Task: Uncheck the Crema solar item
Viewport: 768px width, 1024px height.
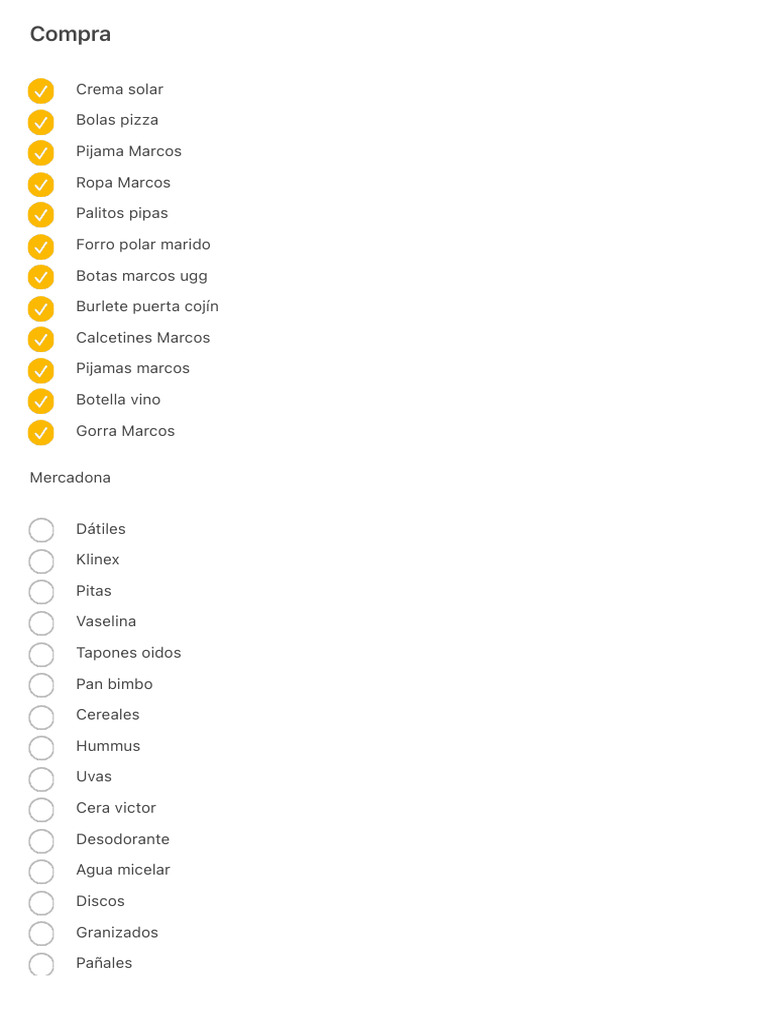Action: (41, 91)
